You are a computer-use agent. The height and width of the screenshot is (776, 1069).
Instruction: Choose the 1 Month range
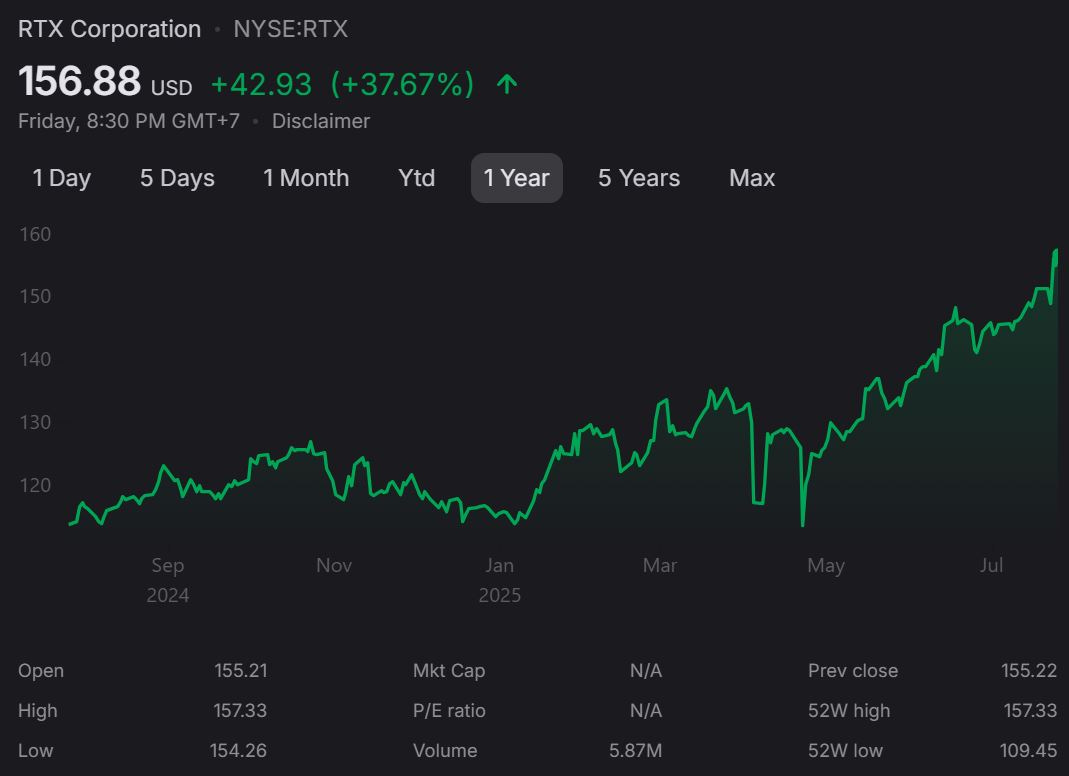click(306, 178)
